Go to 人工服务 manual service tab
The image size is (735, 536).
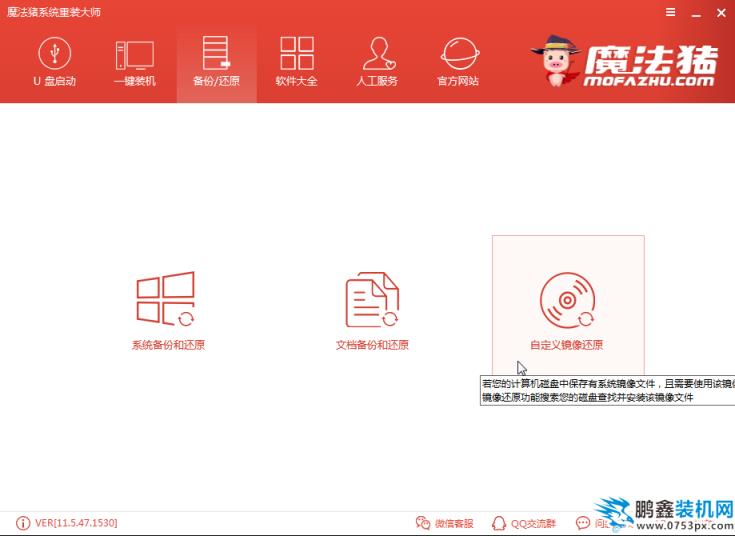[x=378, y=62]
